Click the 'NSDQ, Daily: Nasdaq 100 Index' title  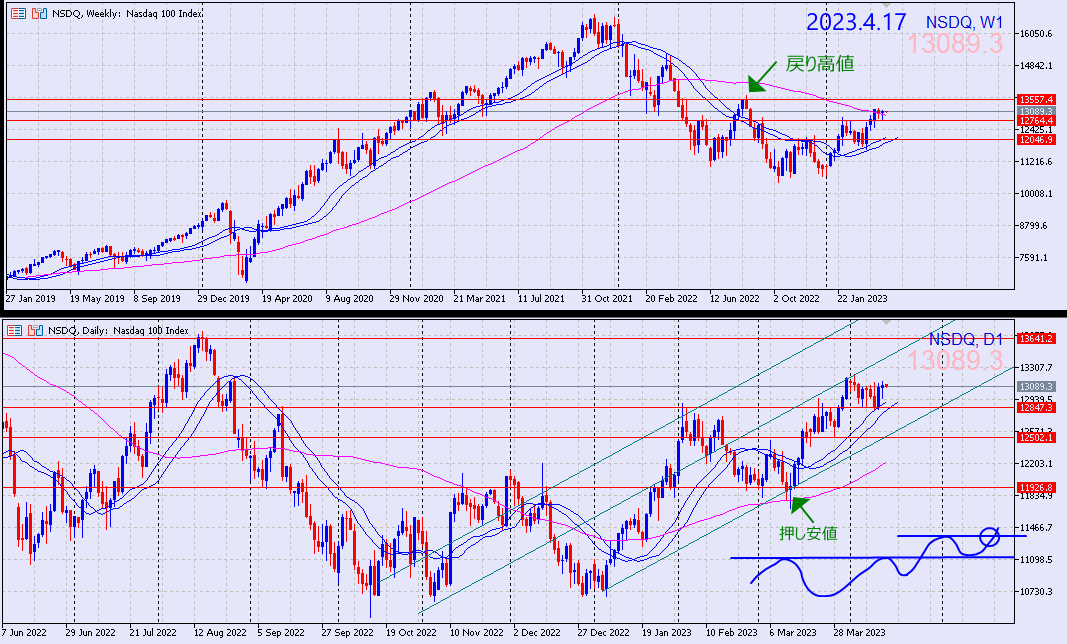(x=118, y=331)
